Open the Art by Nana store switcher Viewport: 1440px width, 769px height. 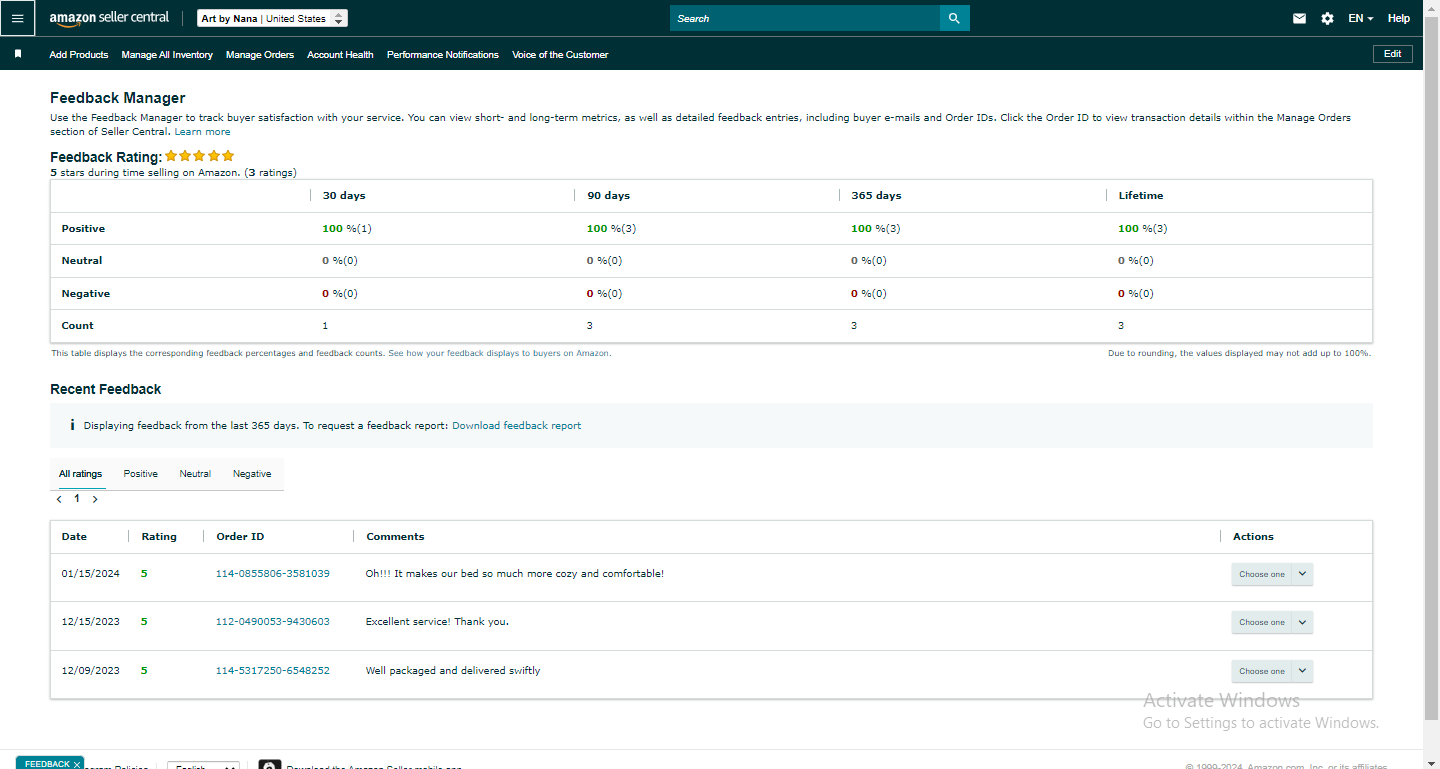tap(272, 18)
